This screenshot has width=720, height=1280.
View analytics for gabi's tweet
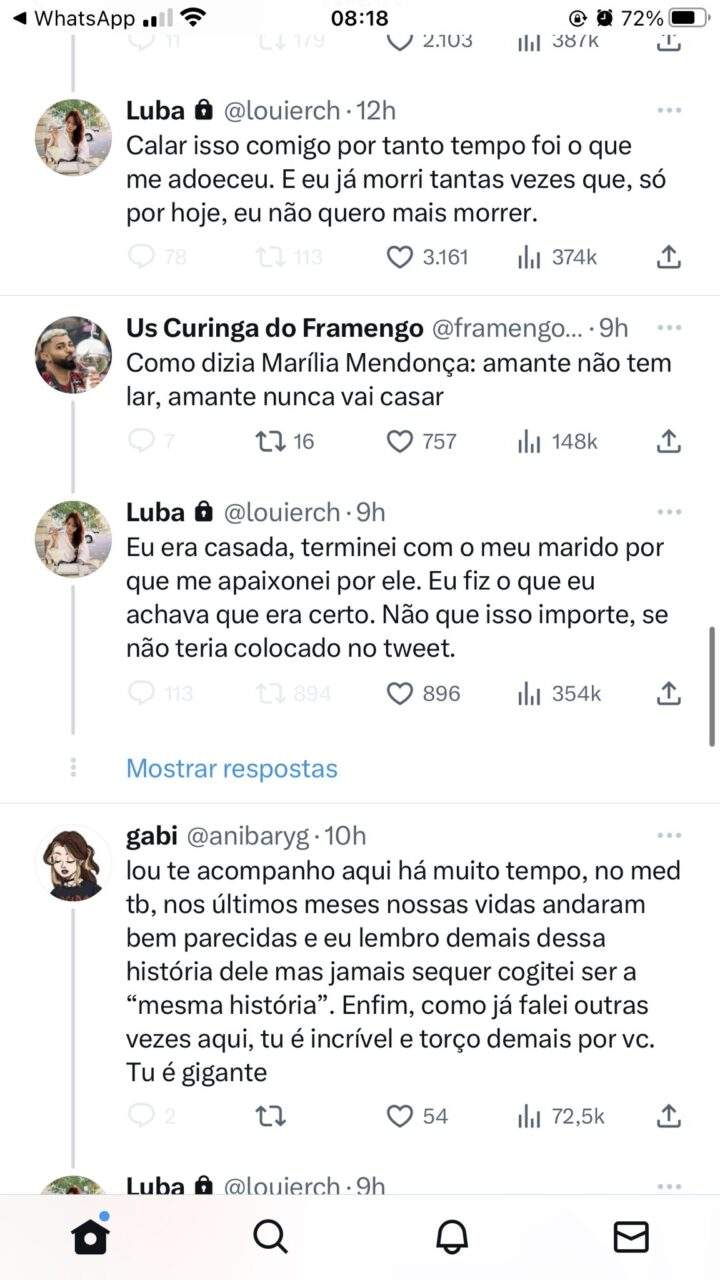pos(529,1116)
